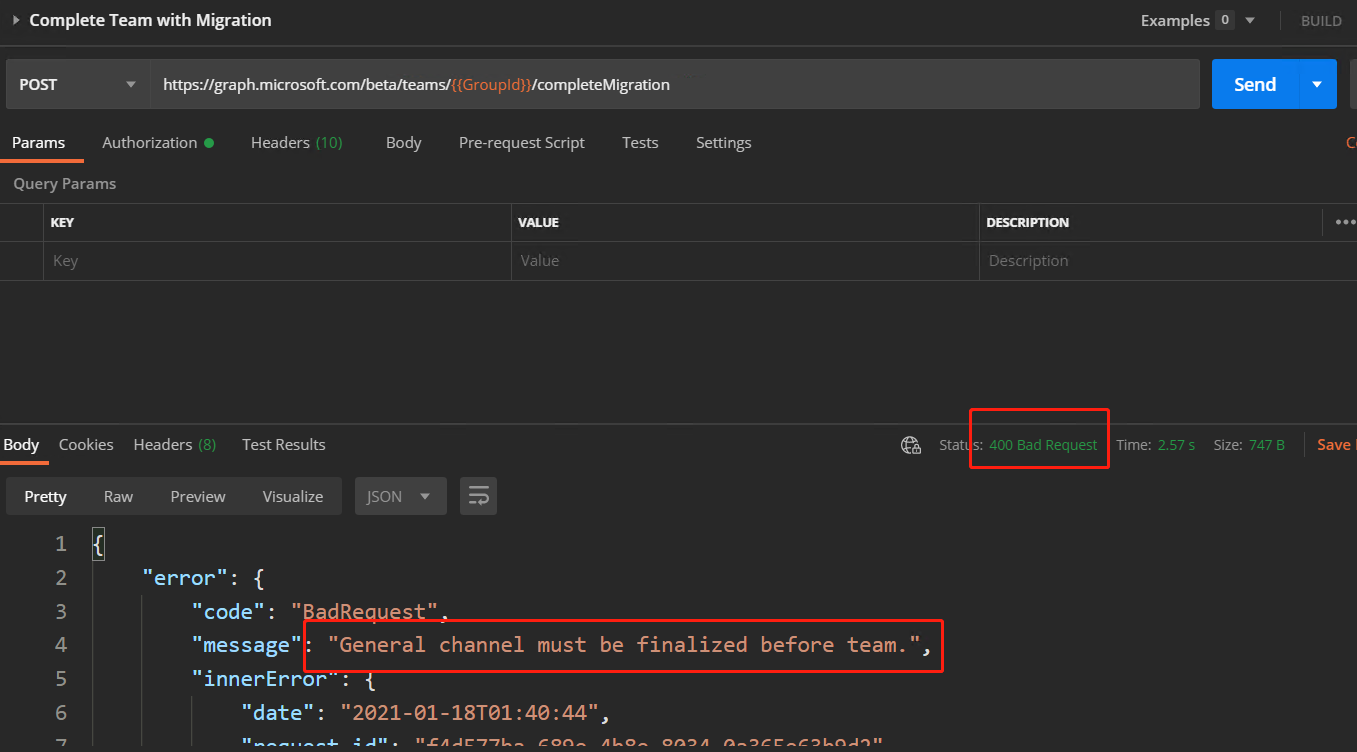Select the Pretty view
This screenshot has width=1357, height=752.
pos(46,497)
